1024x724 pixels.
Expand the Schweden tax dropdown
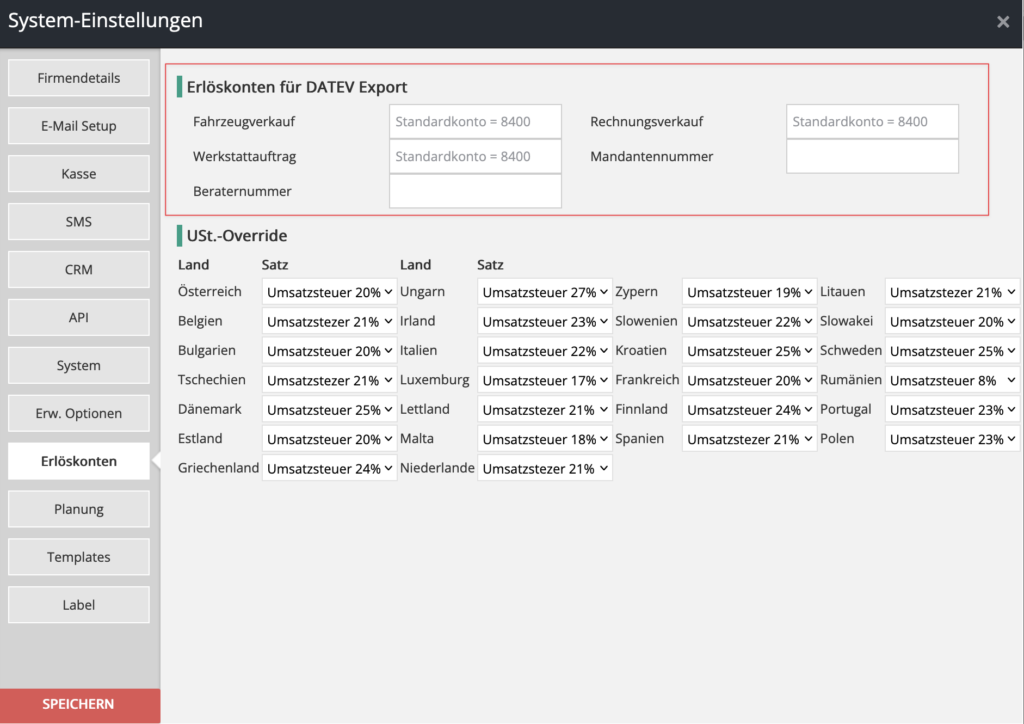pyautogui.click(x=952, y=350)
